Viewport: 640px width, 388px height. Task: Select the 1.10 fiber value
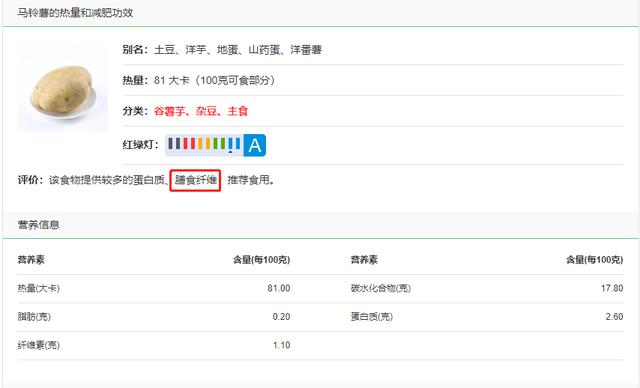[x=281, y=345]
